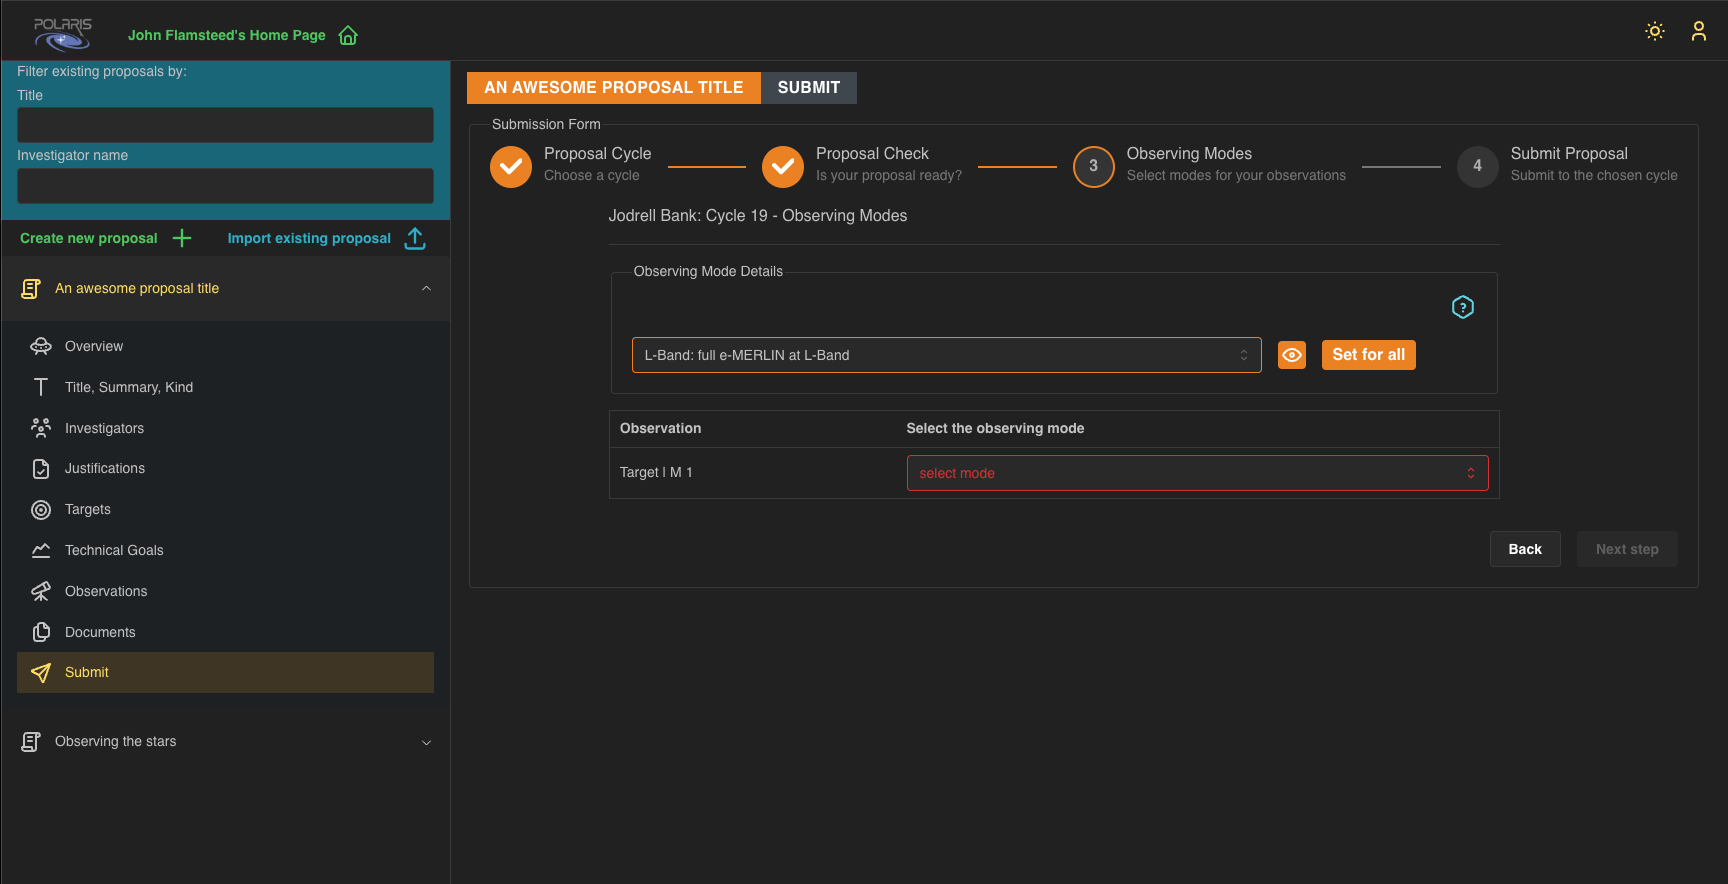Go to the Documents section

(x=100, y=632)
